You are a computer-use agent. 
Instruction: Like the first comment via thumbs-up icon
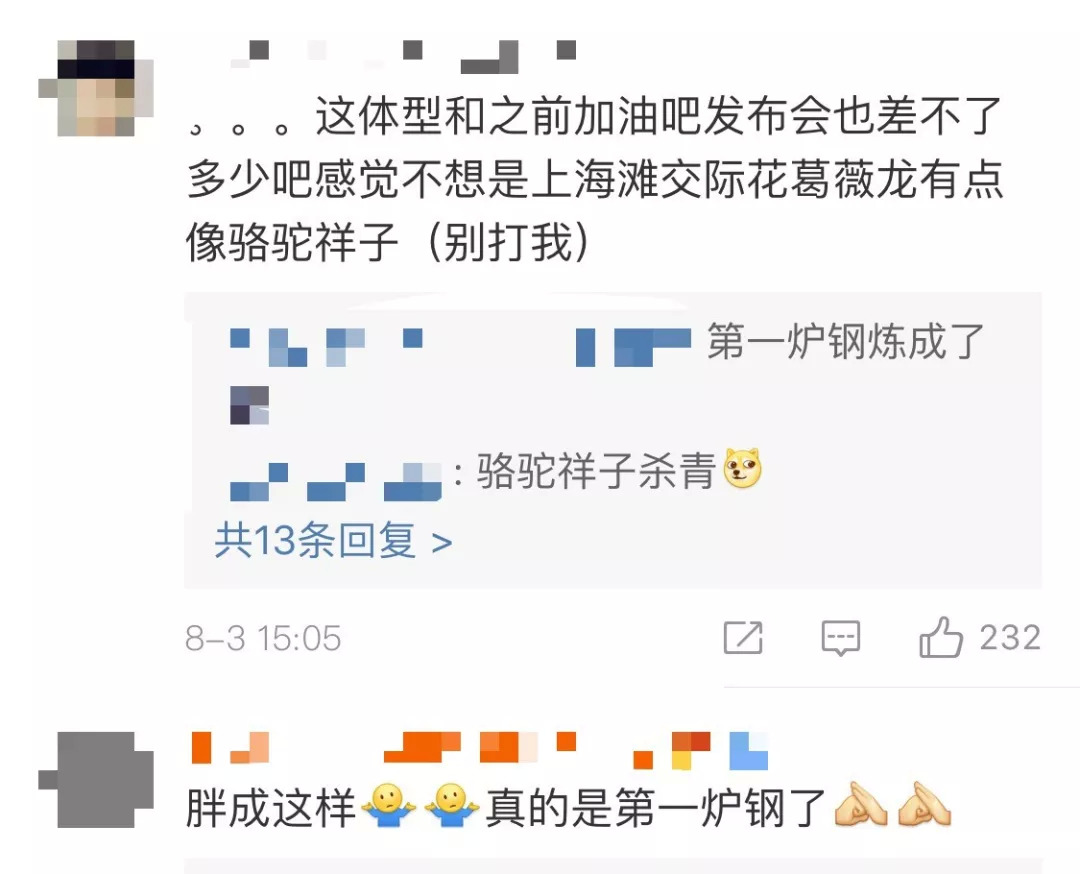tap(941, 636)
